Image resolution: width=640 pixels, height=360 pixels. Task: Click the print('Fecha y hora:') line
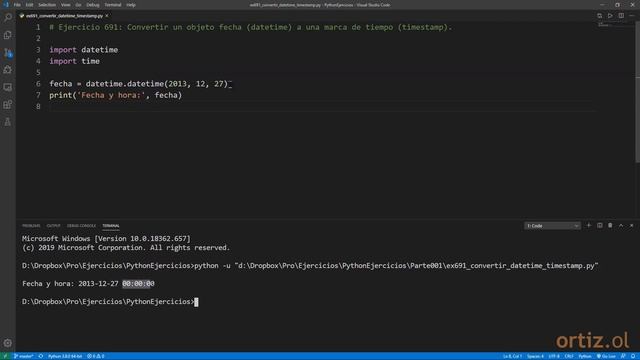(x=116, y=95)
